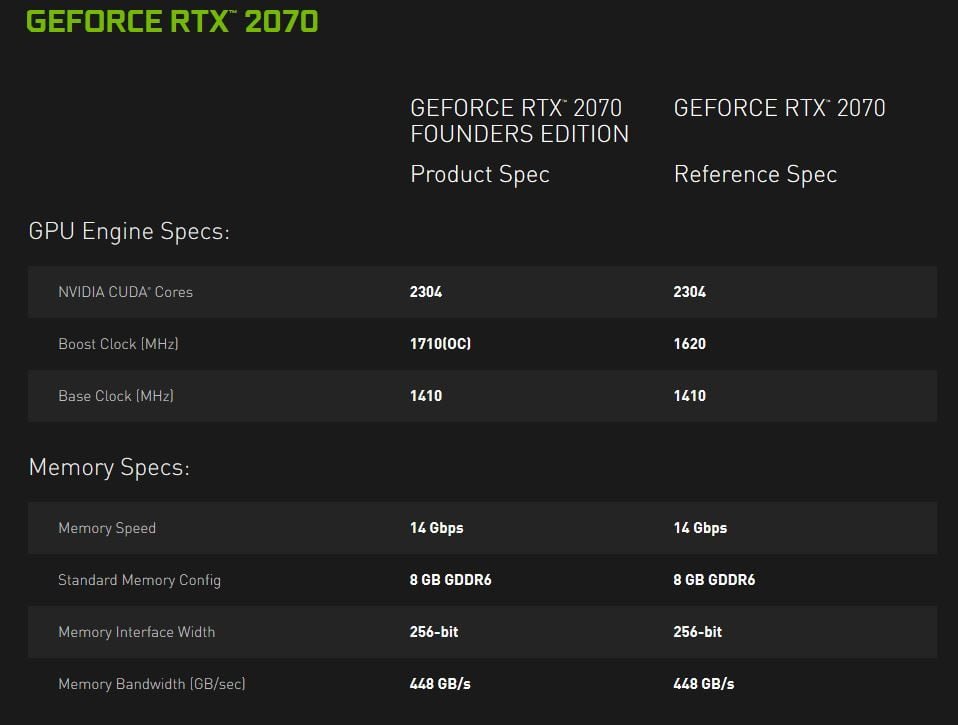Click the GPU Engine Specs section heading
Viewport: 958px width, 725px height.
click(x=129, y=231)
